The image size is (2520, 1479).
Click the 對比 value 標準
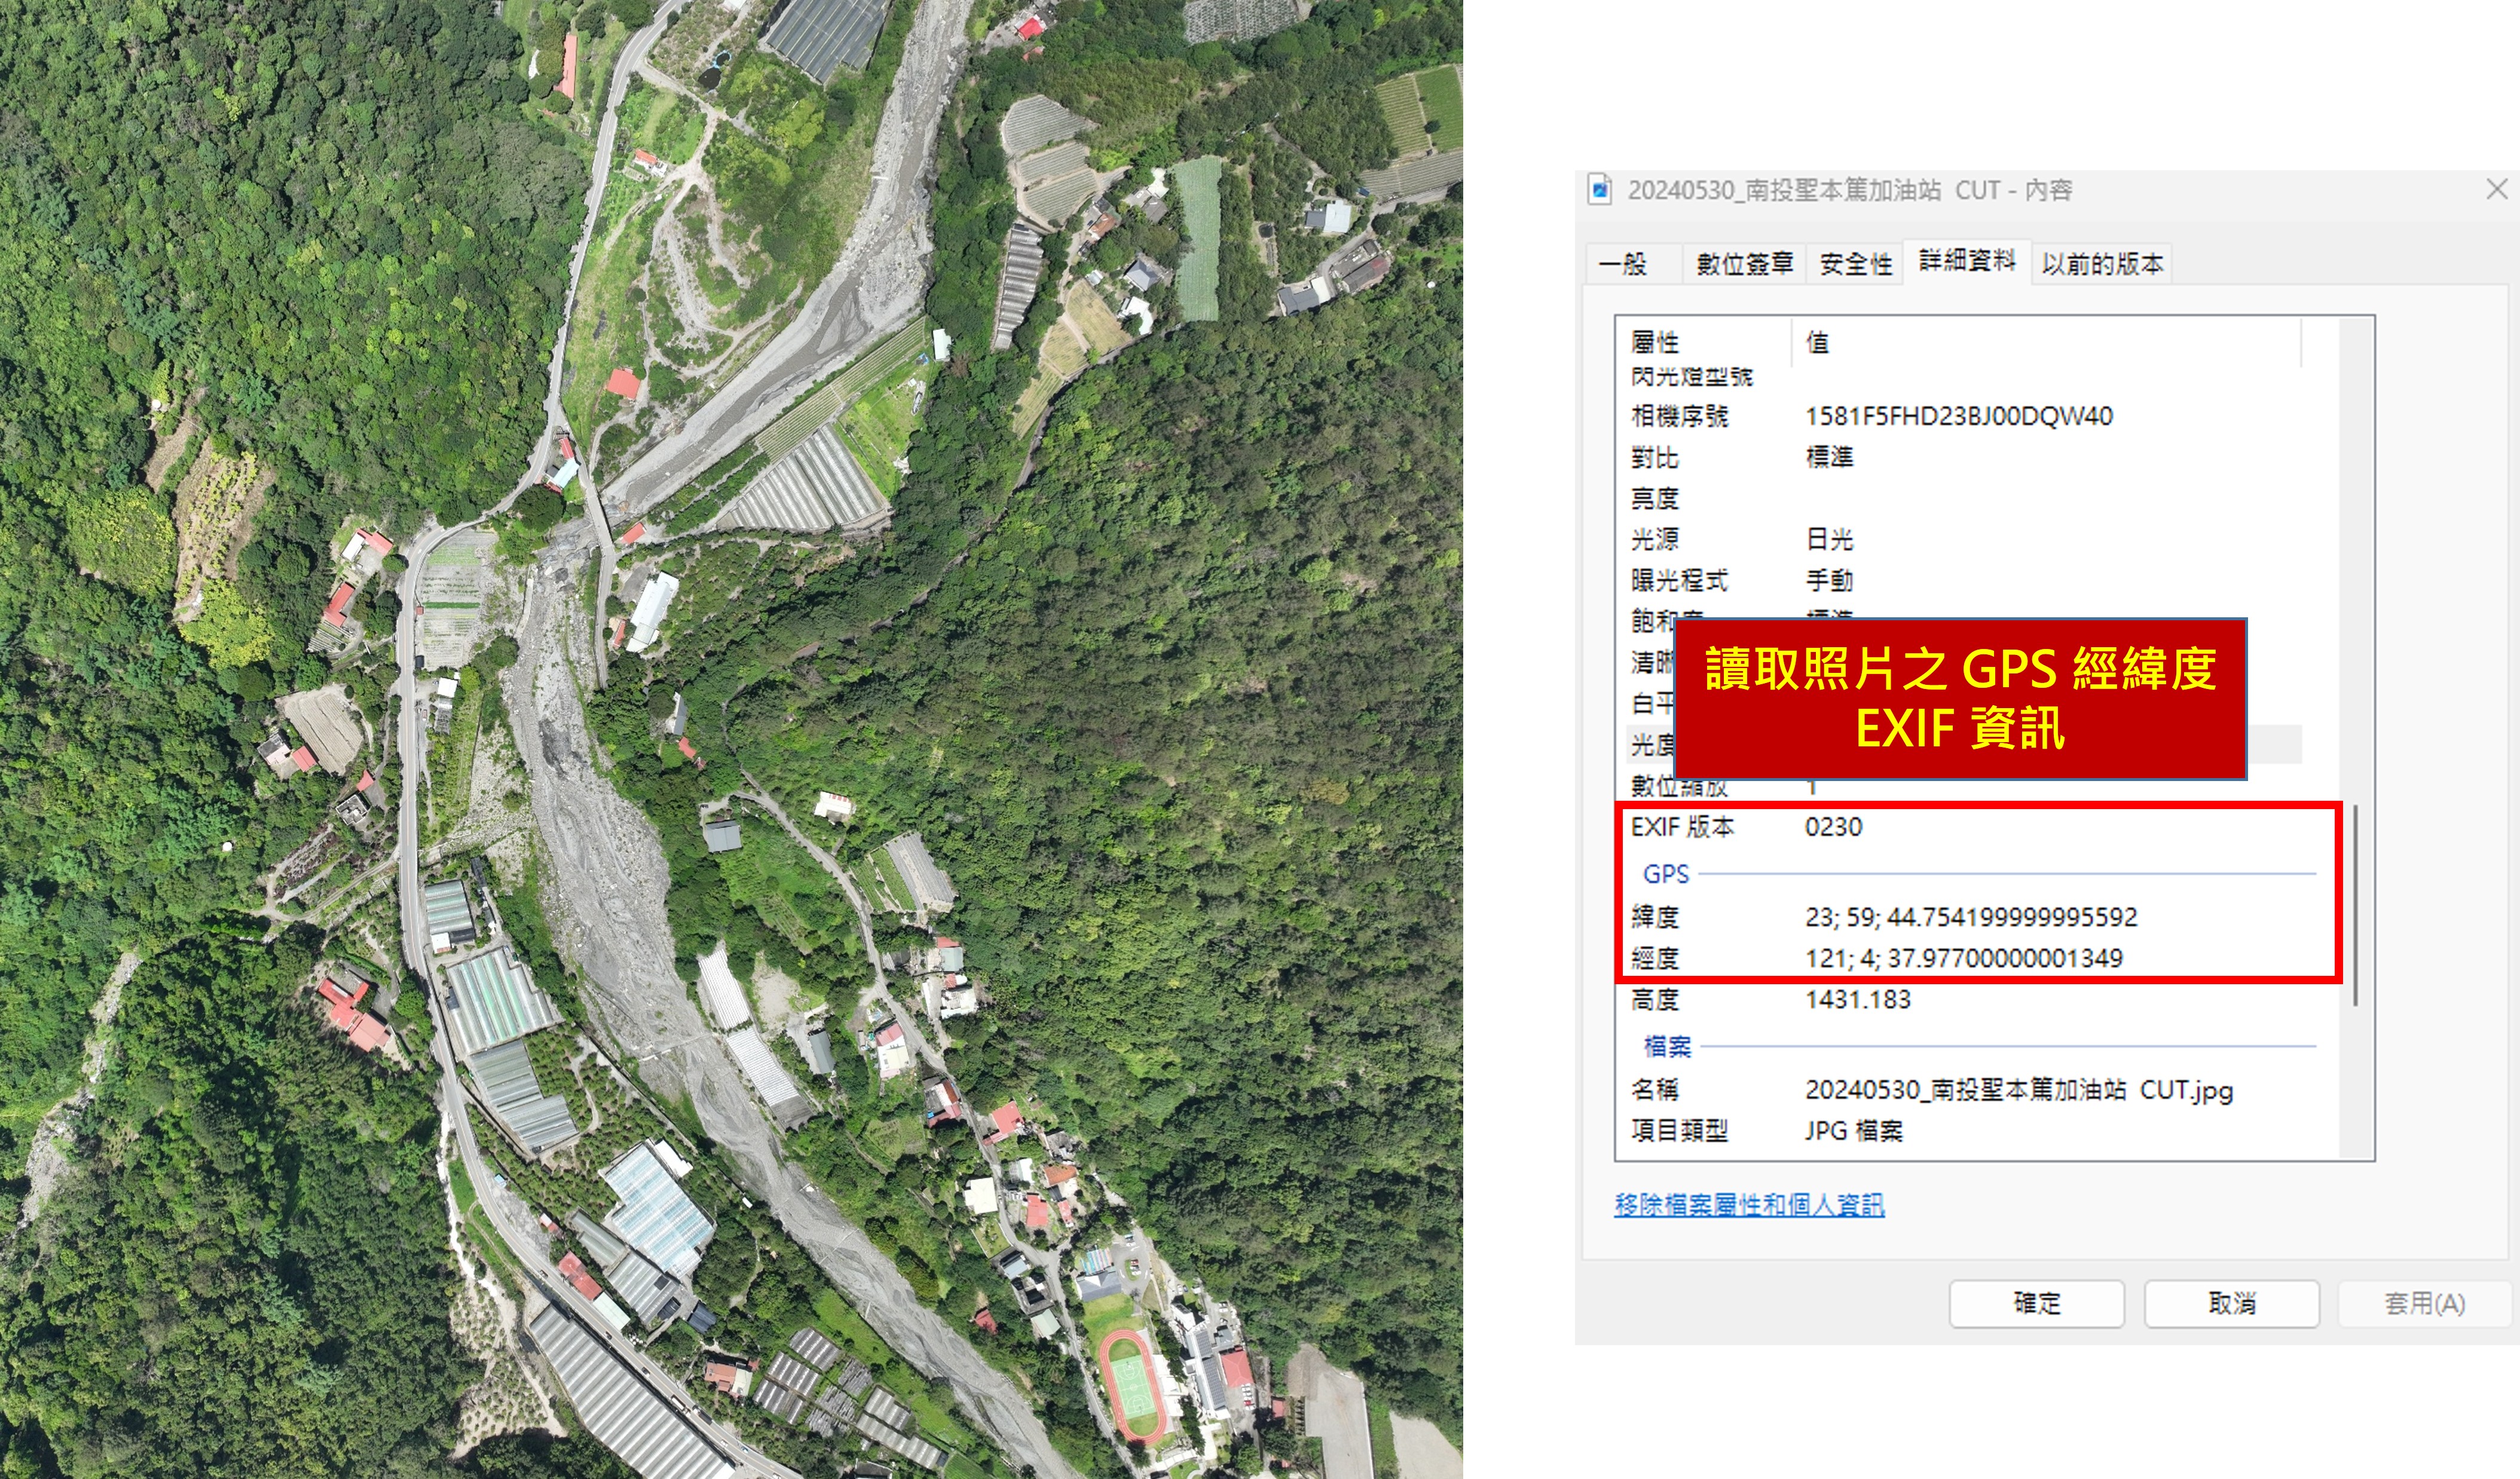click(1829, 457)
